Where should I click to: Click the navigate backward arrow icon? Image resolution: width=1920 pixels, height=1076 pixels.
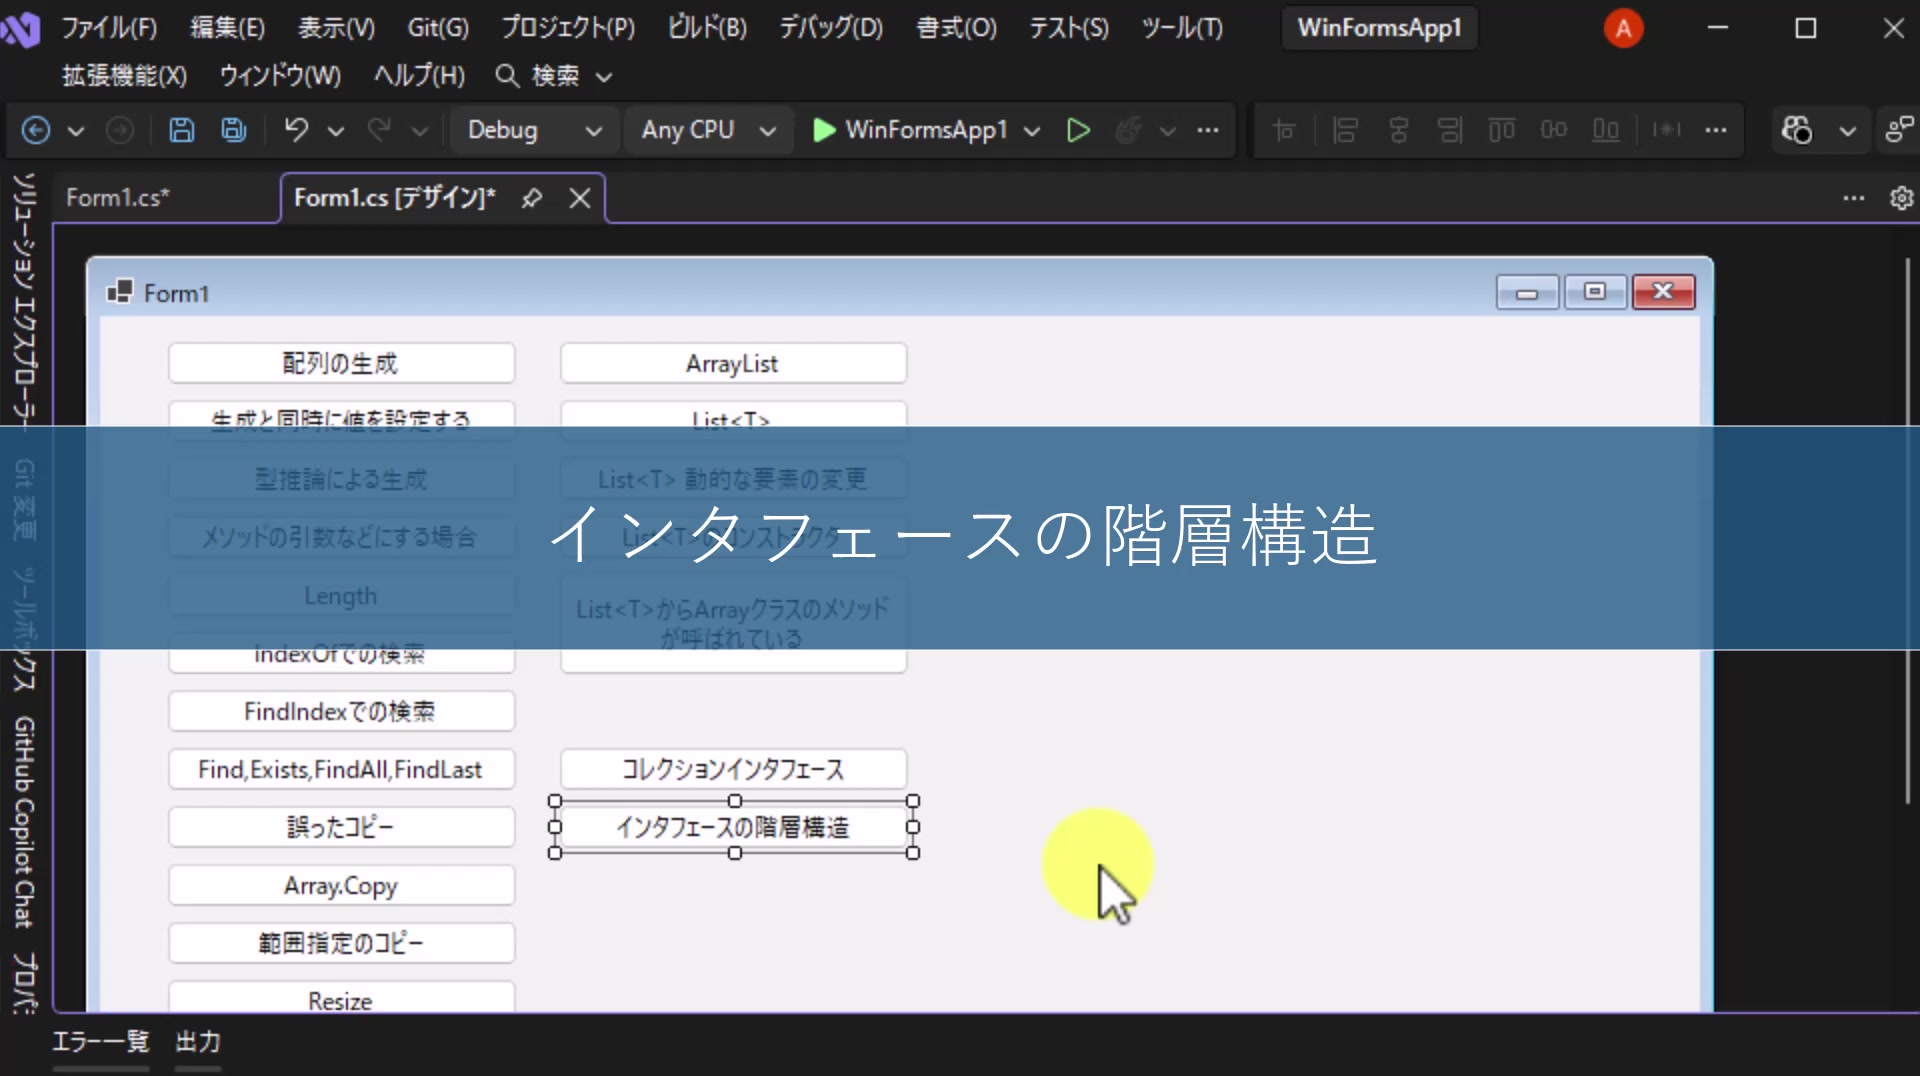36,130
